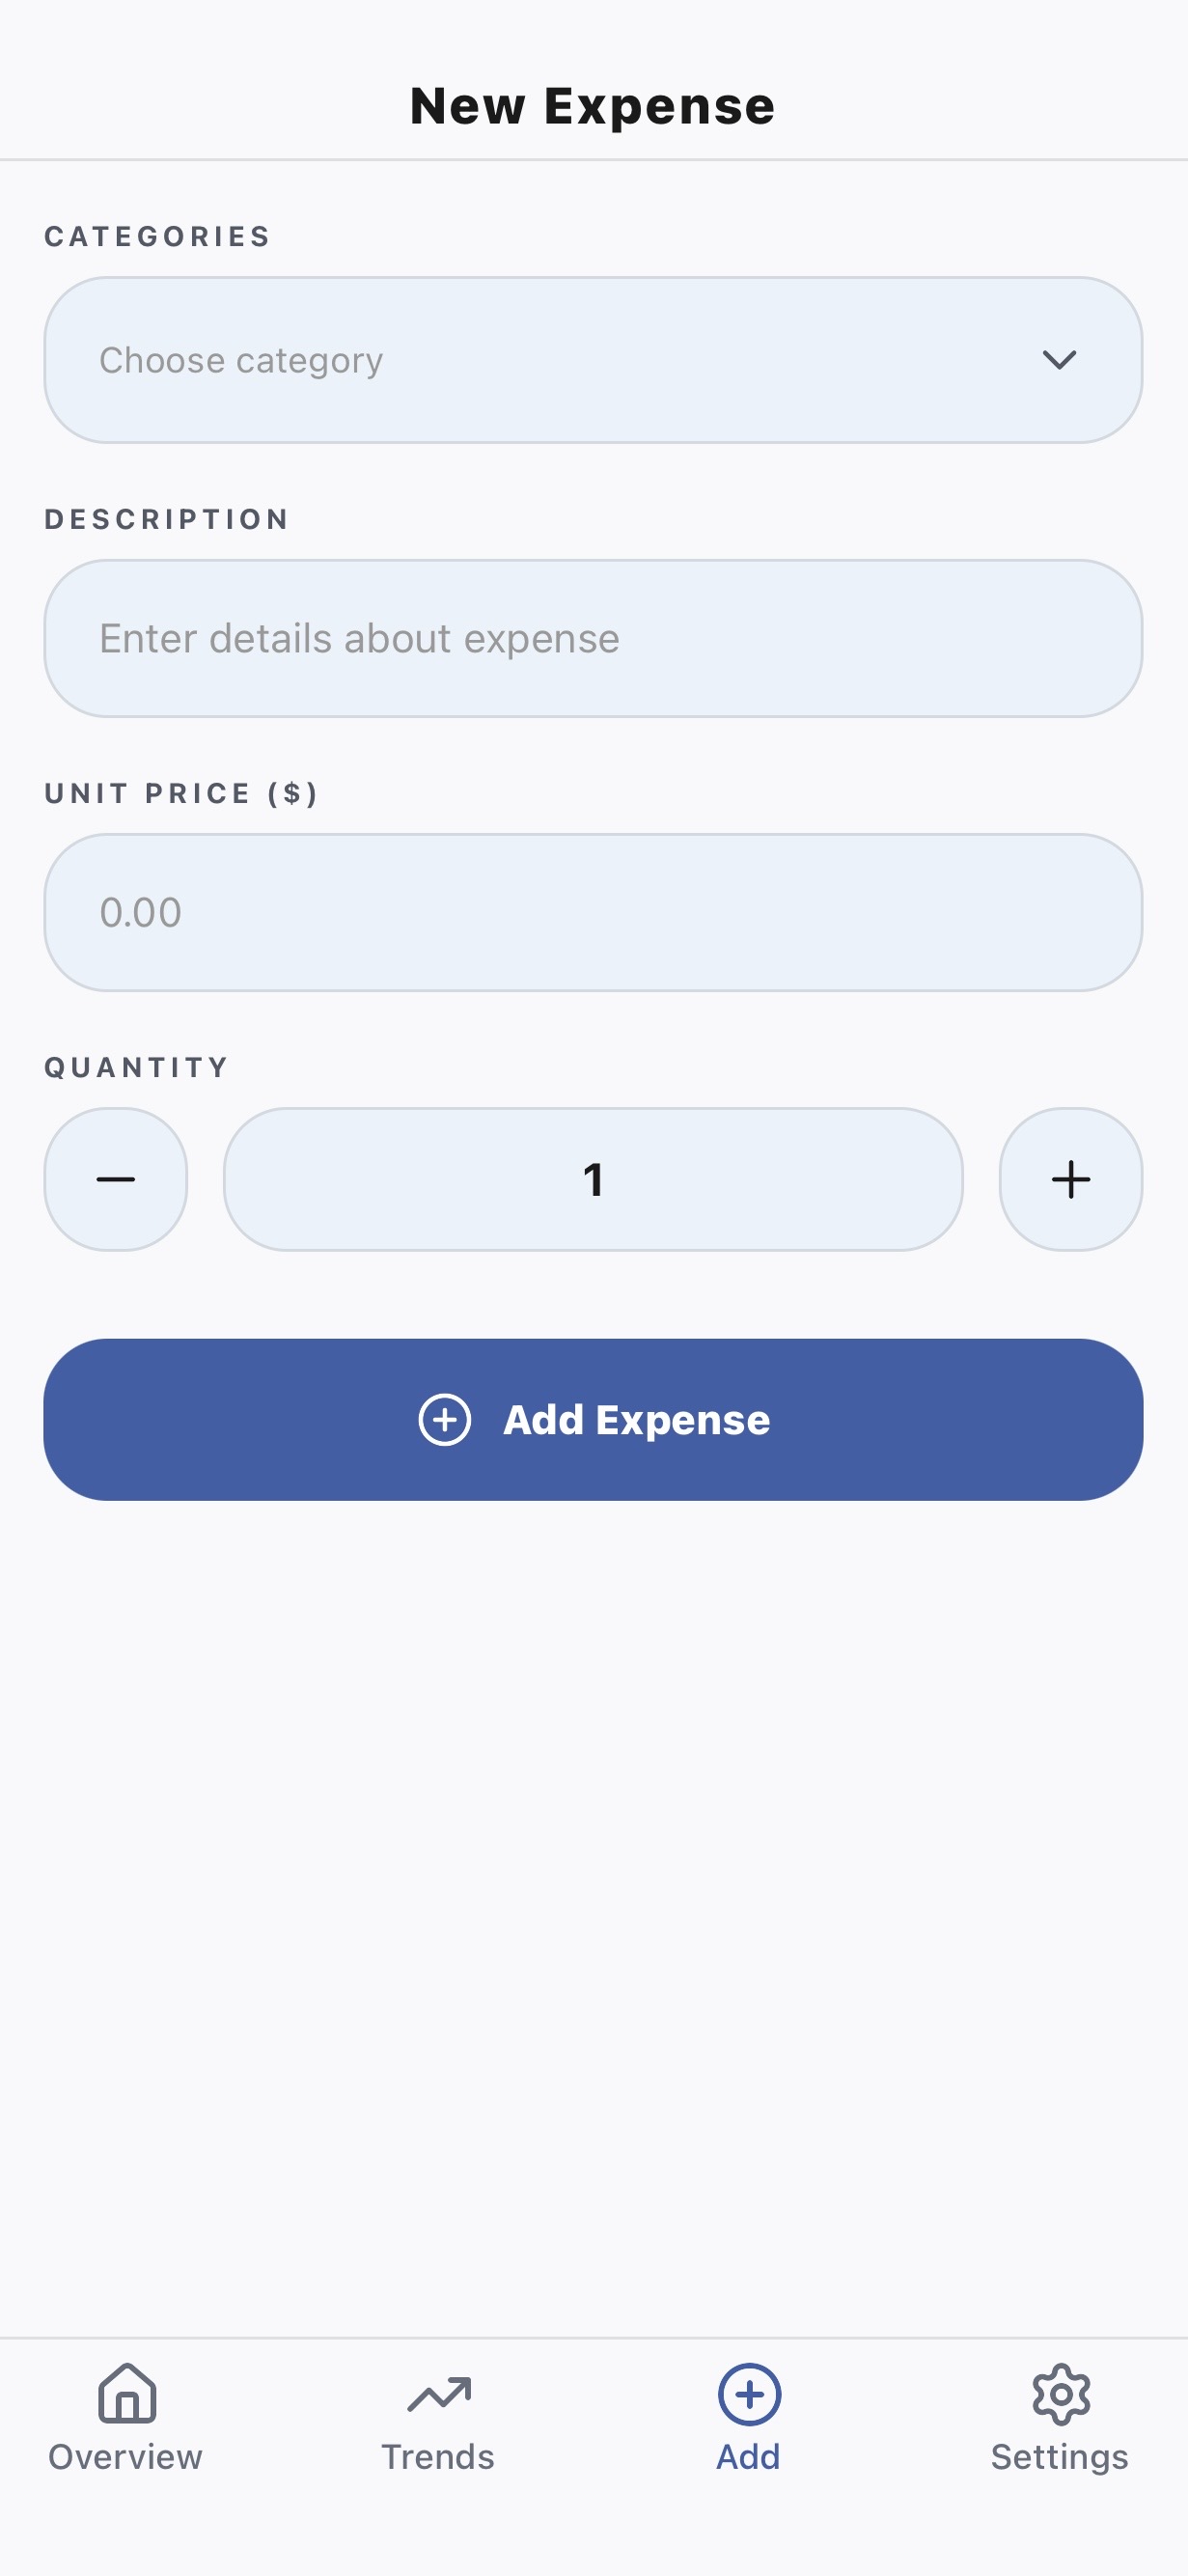Increase quantity with the plus icon
The width and height of the screenshot is (1188, 2576).
tap(1070, 1179)
